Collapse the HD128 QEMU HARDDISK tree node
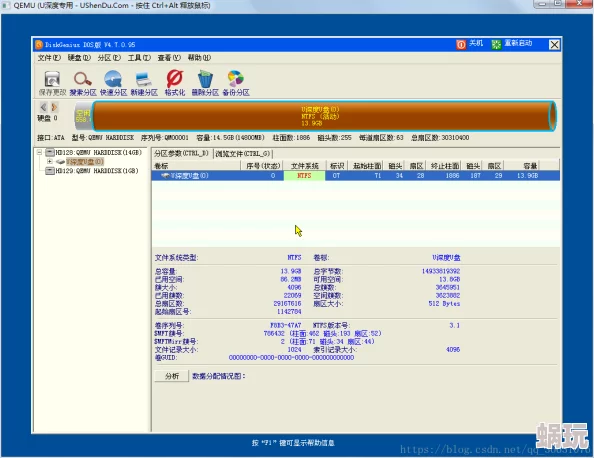Screen dimensions: 594x458 (x=39, y=152)
